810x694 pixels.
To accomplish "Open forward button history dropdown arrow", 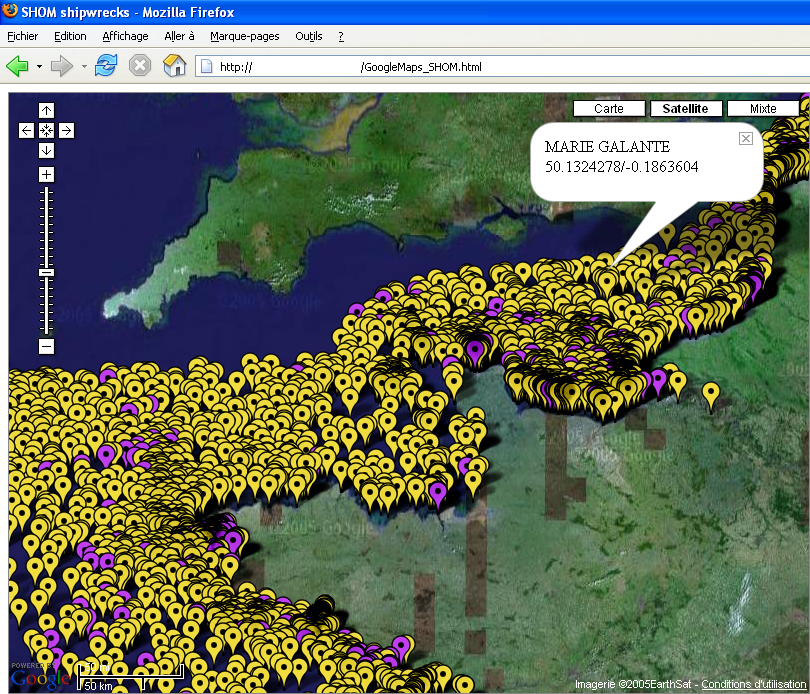I will [84, 67].
